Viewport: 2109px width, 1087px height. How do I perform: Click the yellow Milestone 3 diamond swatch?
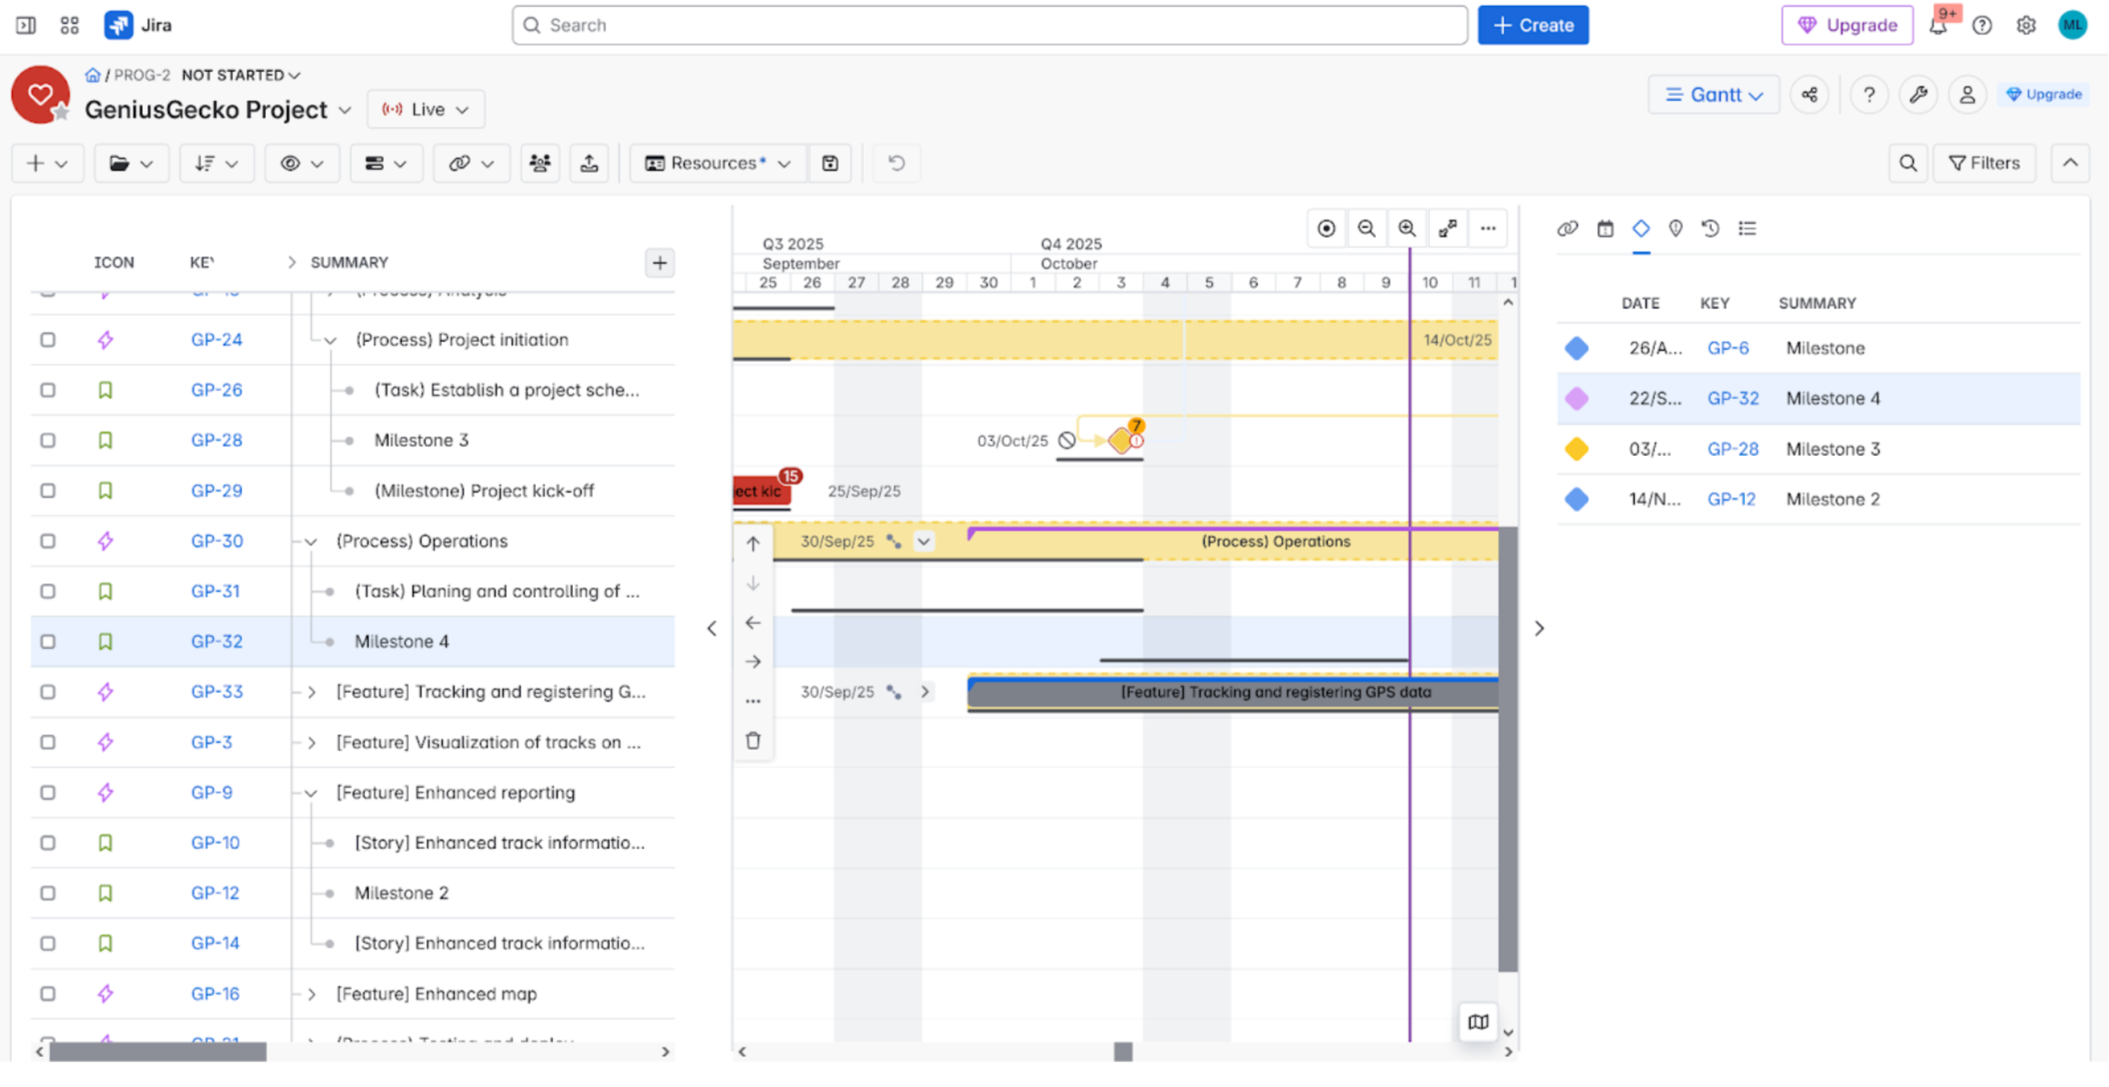1577,449
